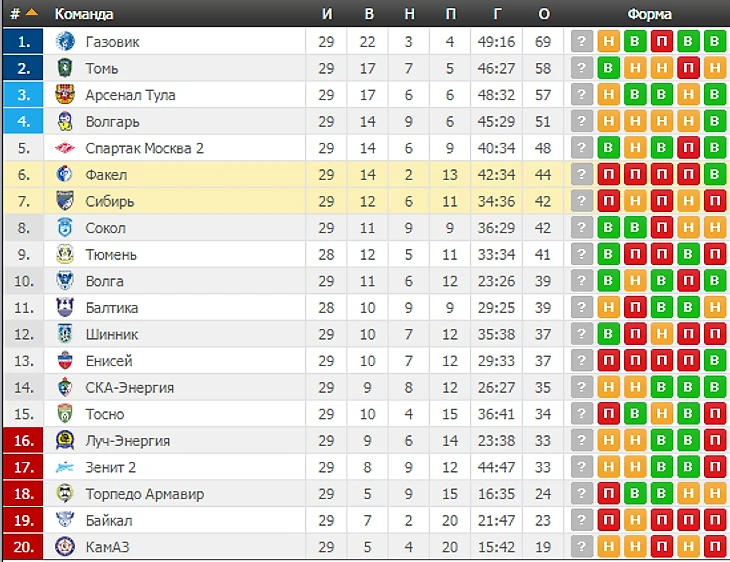Screen dimensions: 730x562
Task: Click the Команда column header
Action: tap(84, 14)
